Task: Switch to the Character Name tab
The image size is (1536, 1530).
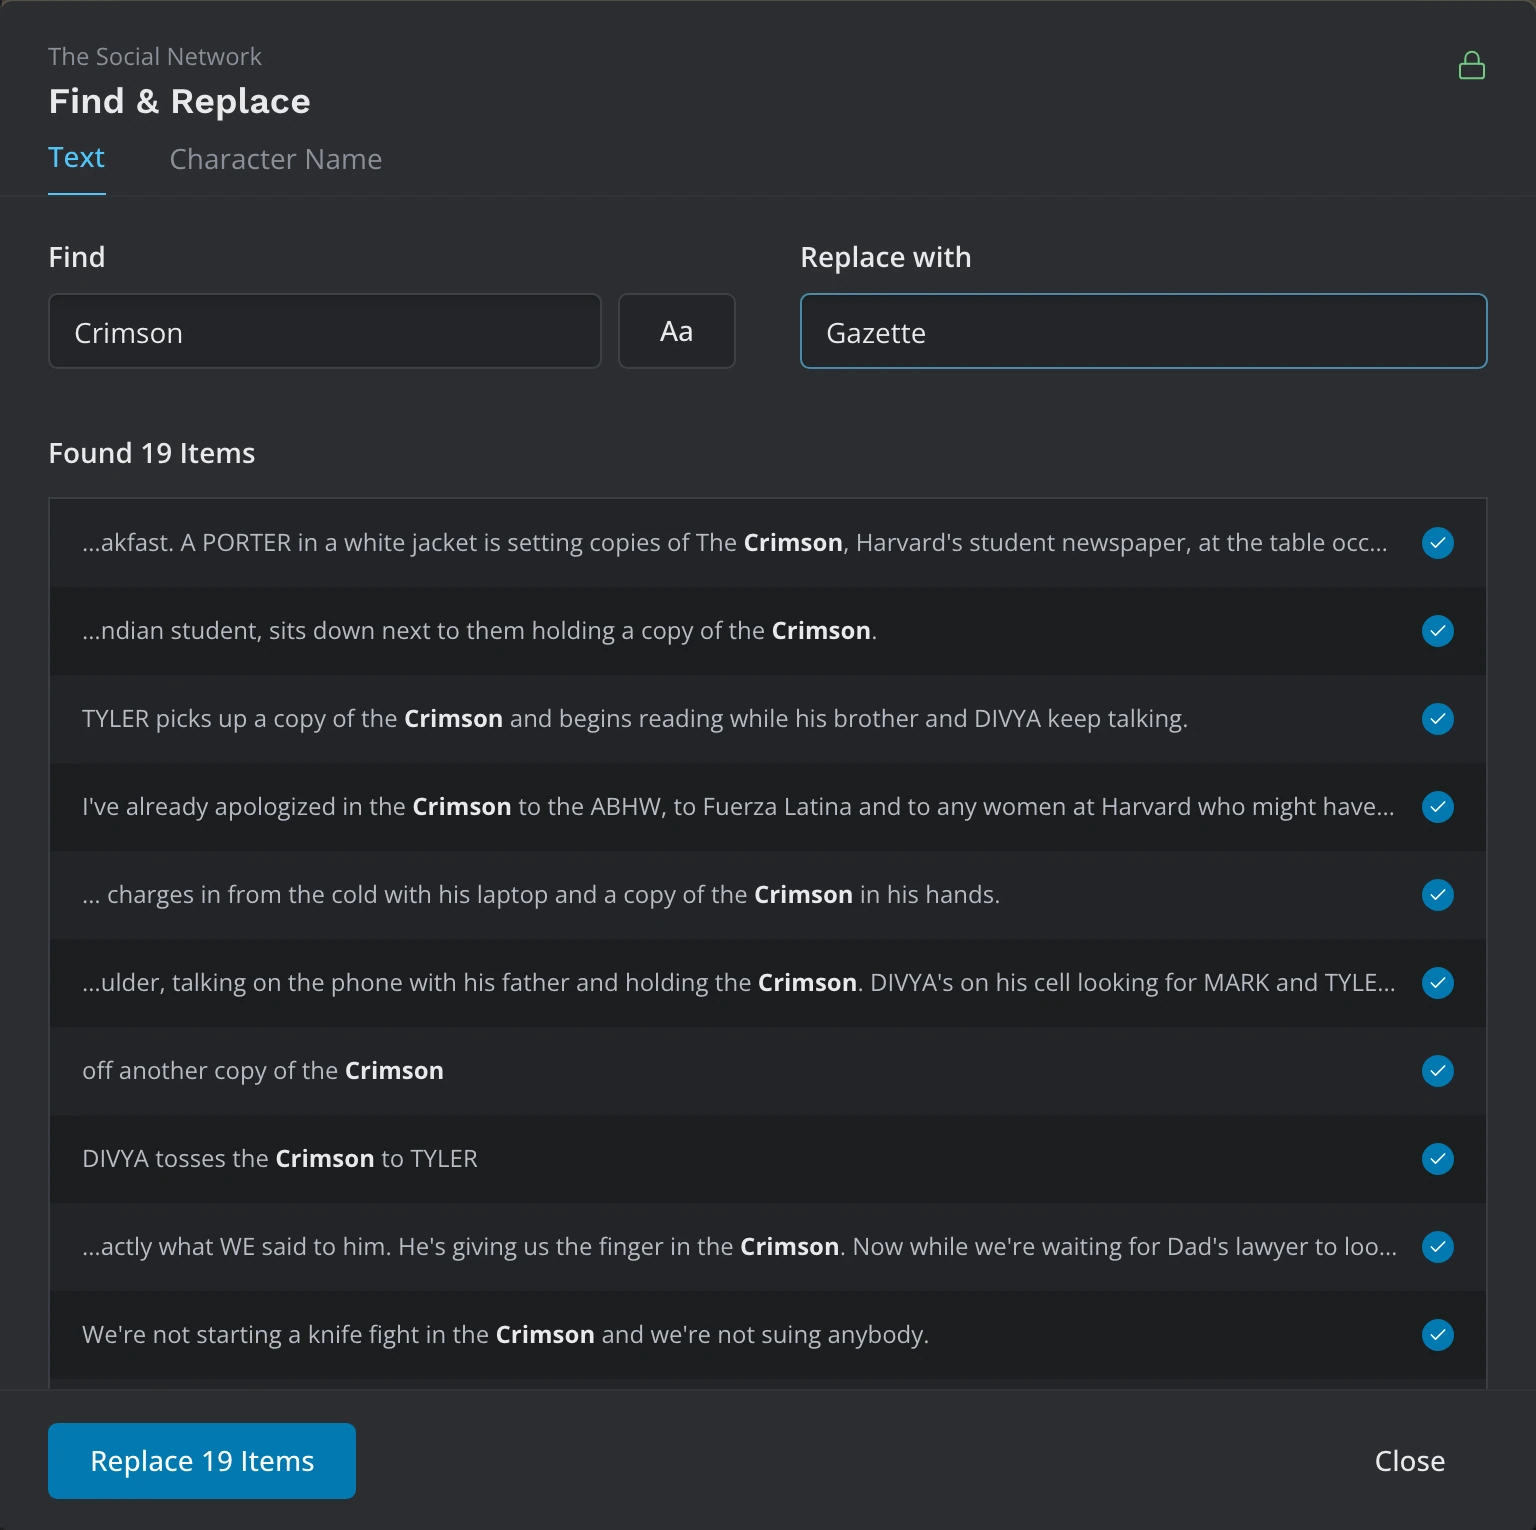Action: [276, 159]
